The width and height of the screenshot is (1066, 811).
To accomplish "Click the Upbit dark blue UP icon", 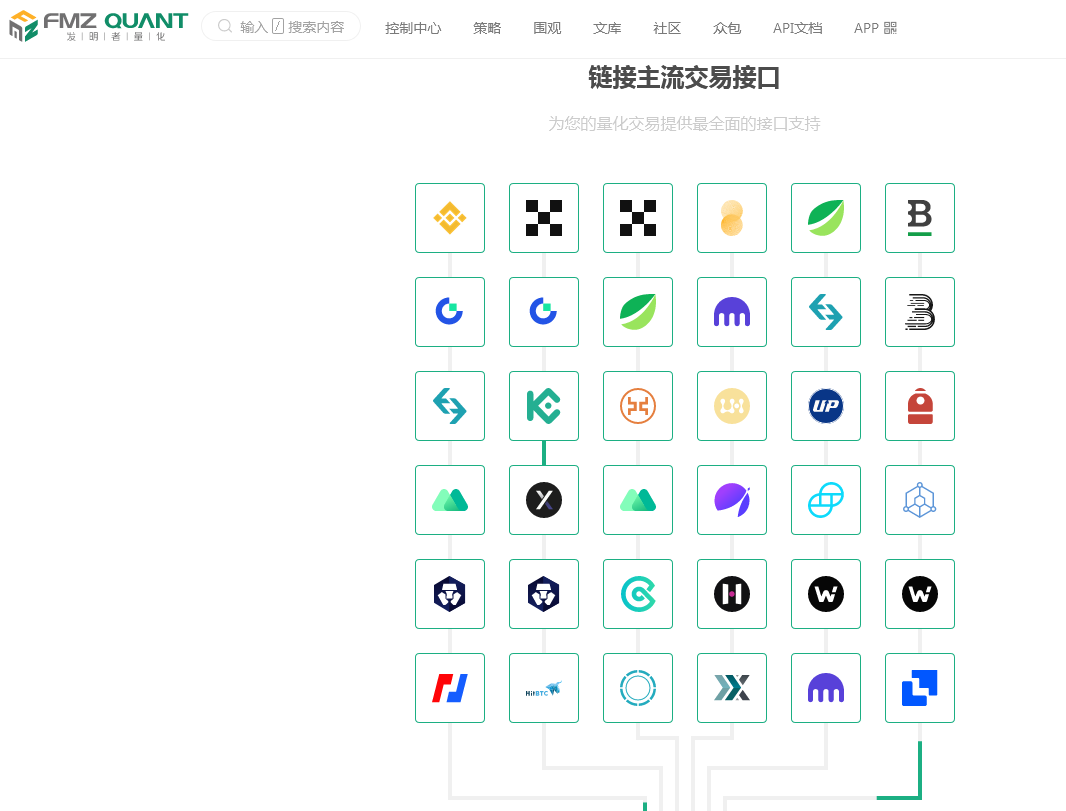I will [826, 406].
